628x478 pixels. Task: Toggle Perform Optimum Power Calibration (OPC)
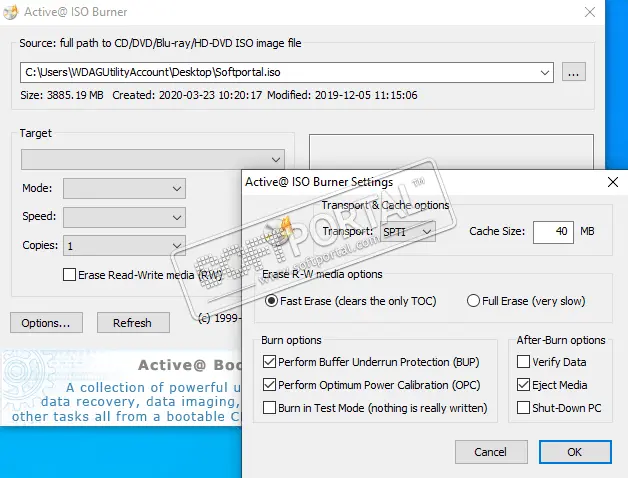269,385
